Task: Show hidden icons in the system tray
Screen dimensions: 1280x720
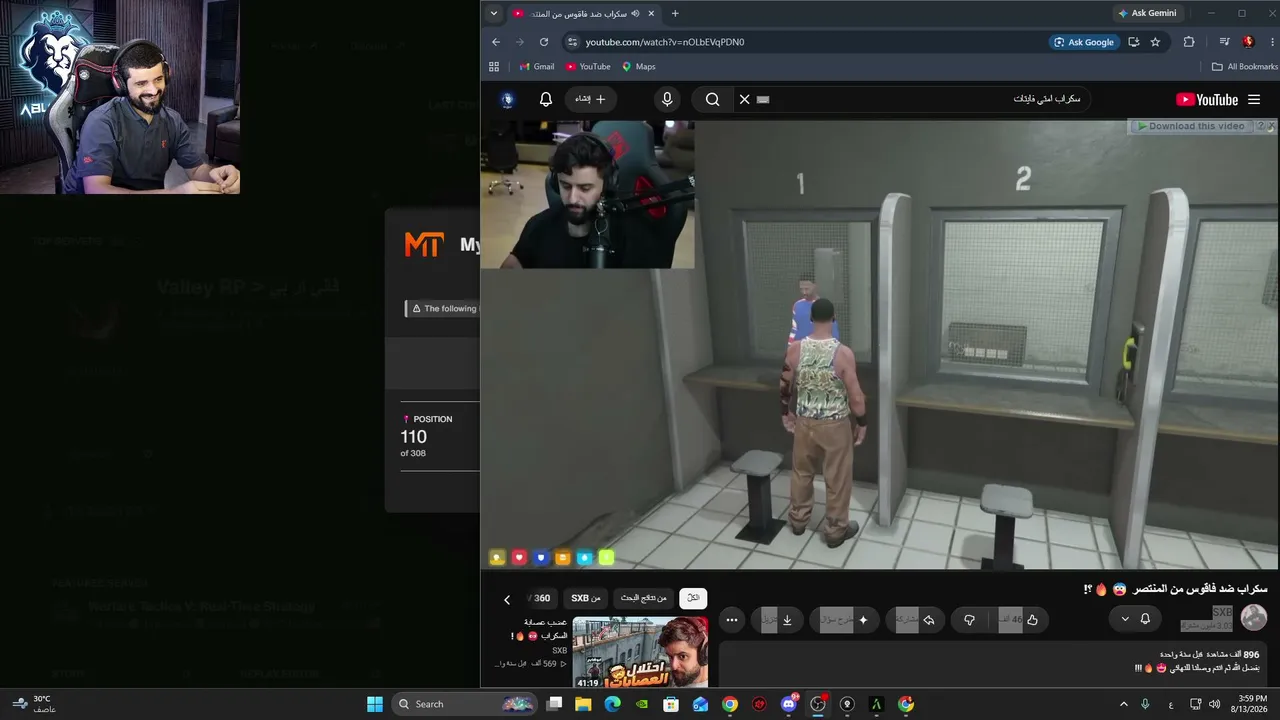Action: point(1123,704)
